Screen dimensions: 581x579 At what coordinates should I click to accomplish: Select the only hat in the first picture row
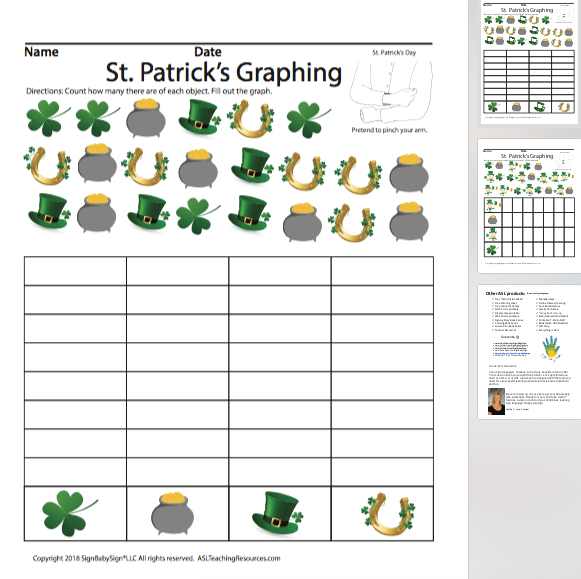pyautogui.click(x=199, y=117)
